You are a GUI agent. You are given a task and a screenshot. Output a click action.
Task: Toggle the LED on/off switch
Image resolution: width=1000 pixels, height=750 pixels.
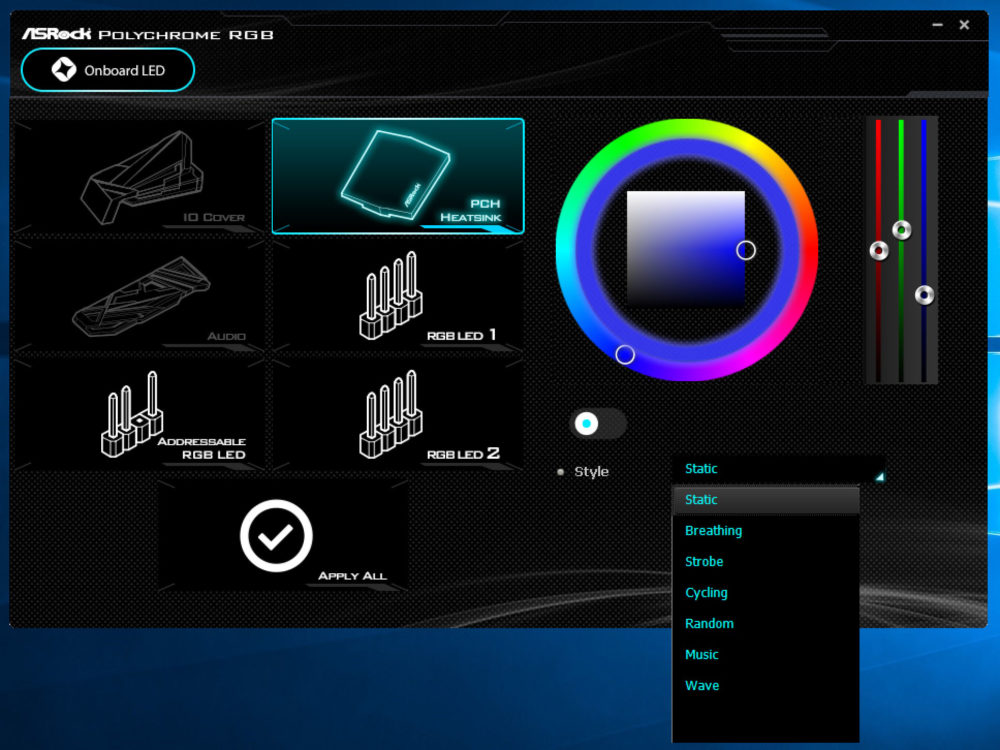click(x=598, y=423)
